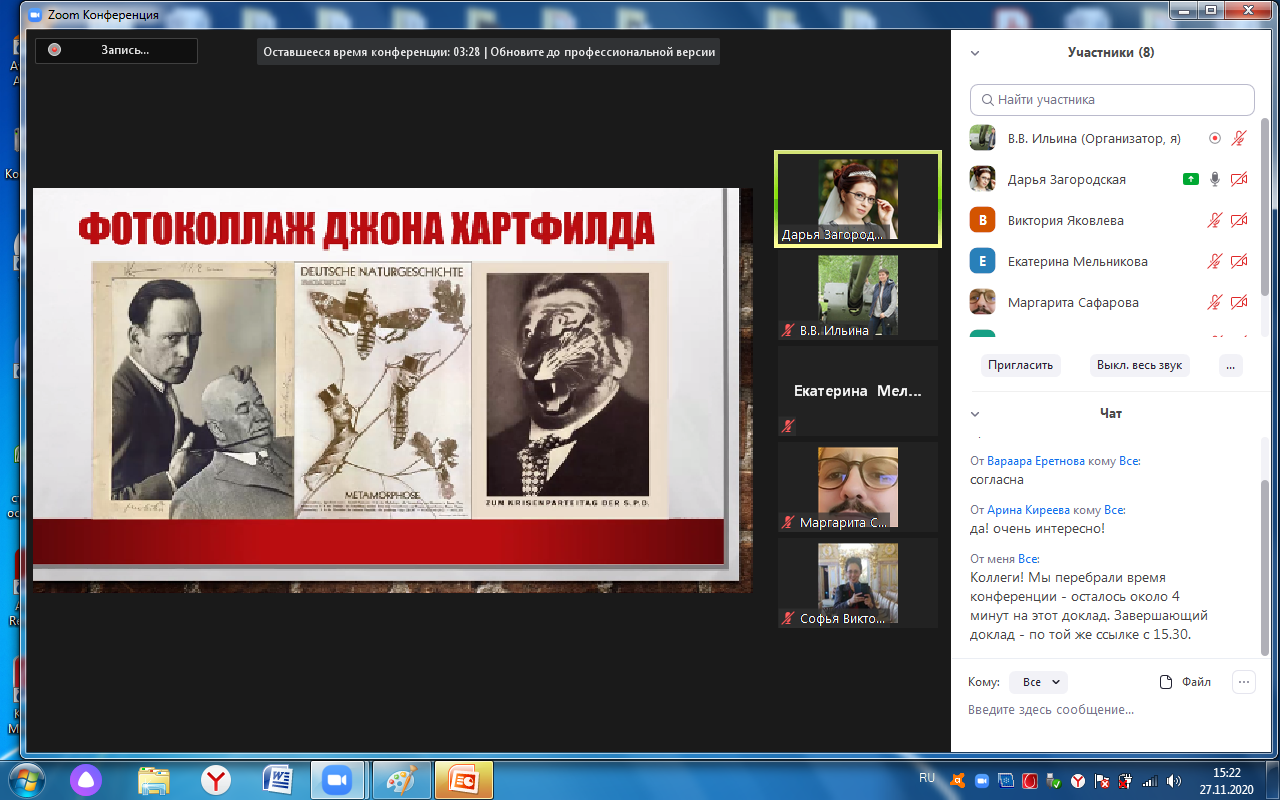The width and height of the screenshot is (1280, 800).
Task: Toggle Виктория Яковлева camera icon
Action: point(1239,221)
